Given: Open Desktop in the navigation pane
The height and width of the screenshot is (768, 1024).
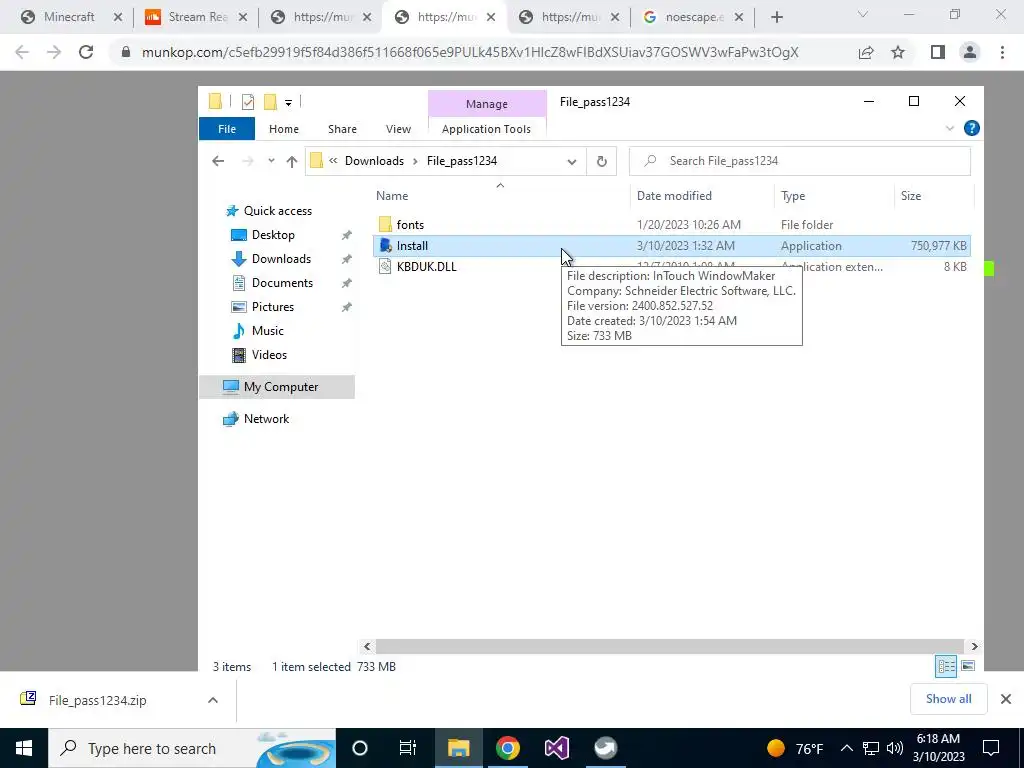Looking at the screenshot, I should [273, 235].
